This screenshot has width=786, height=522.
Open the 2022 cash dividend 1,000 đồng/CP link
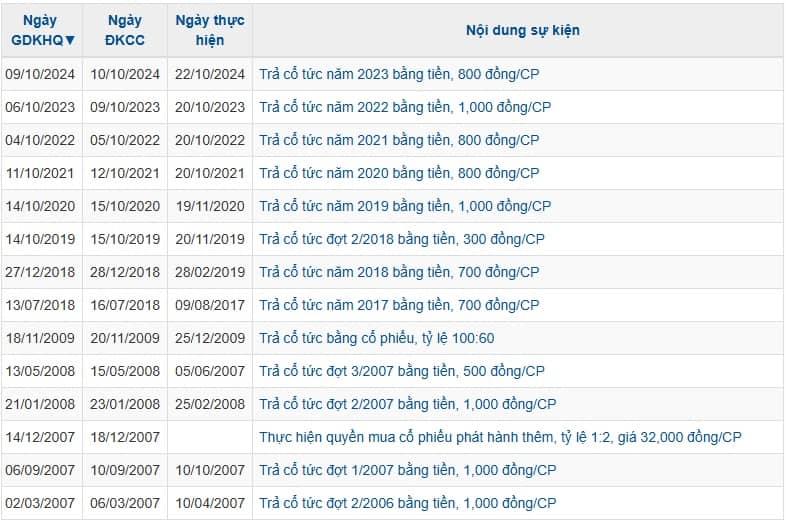click(405, 107)
